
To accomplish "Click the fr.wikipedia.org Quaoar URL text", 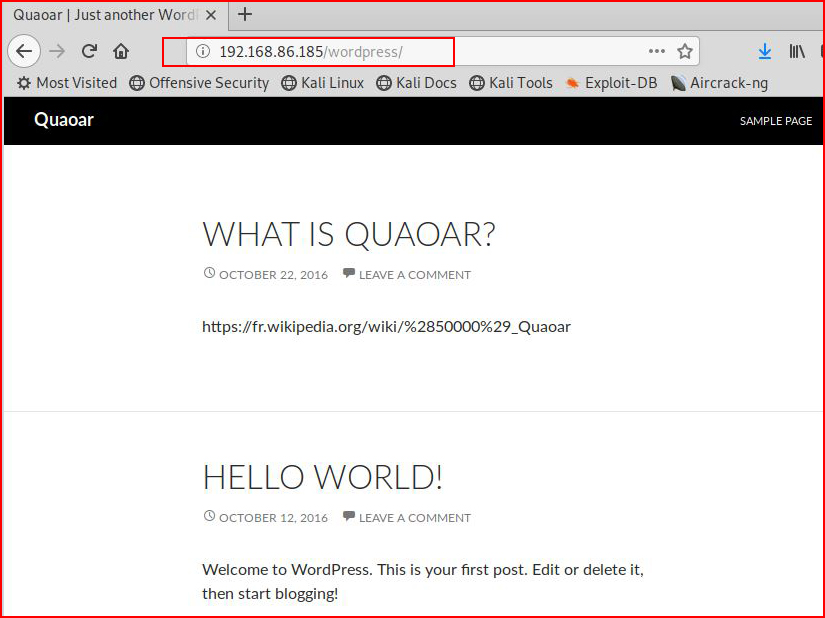I will (386, 327).
